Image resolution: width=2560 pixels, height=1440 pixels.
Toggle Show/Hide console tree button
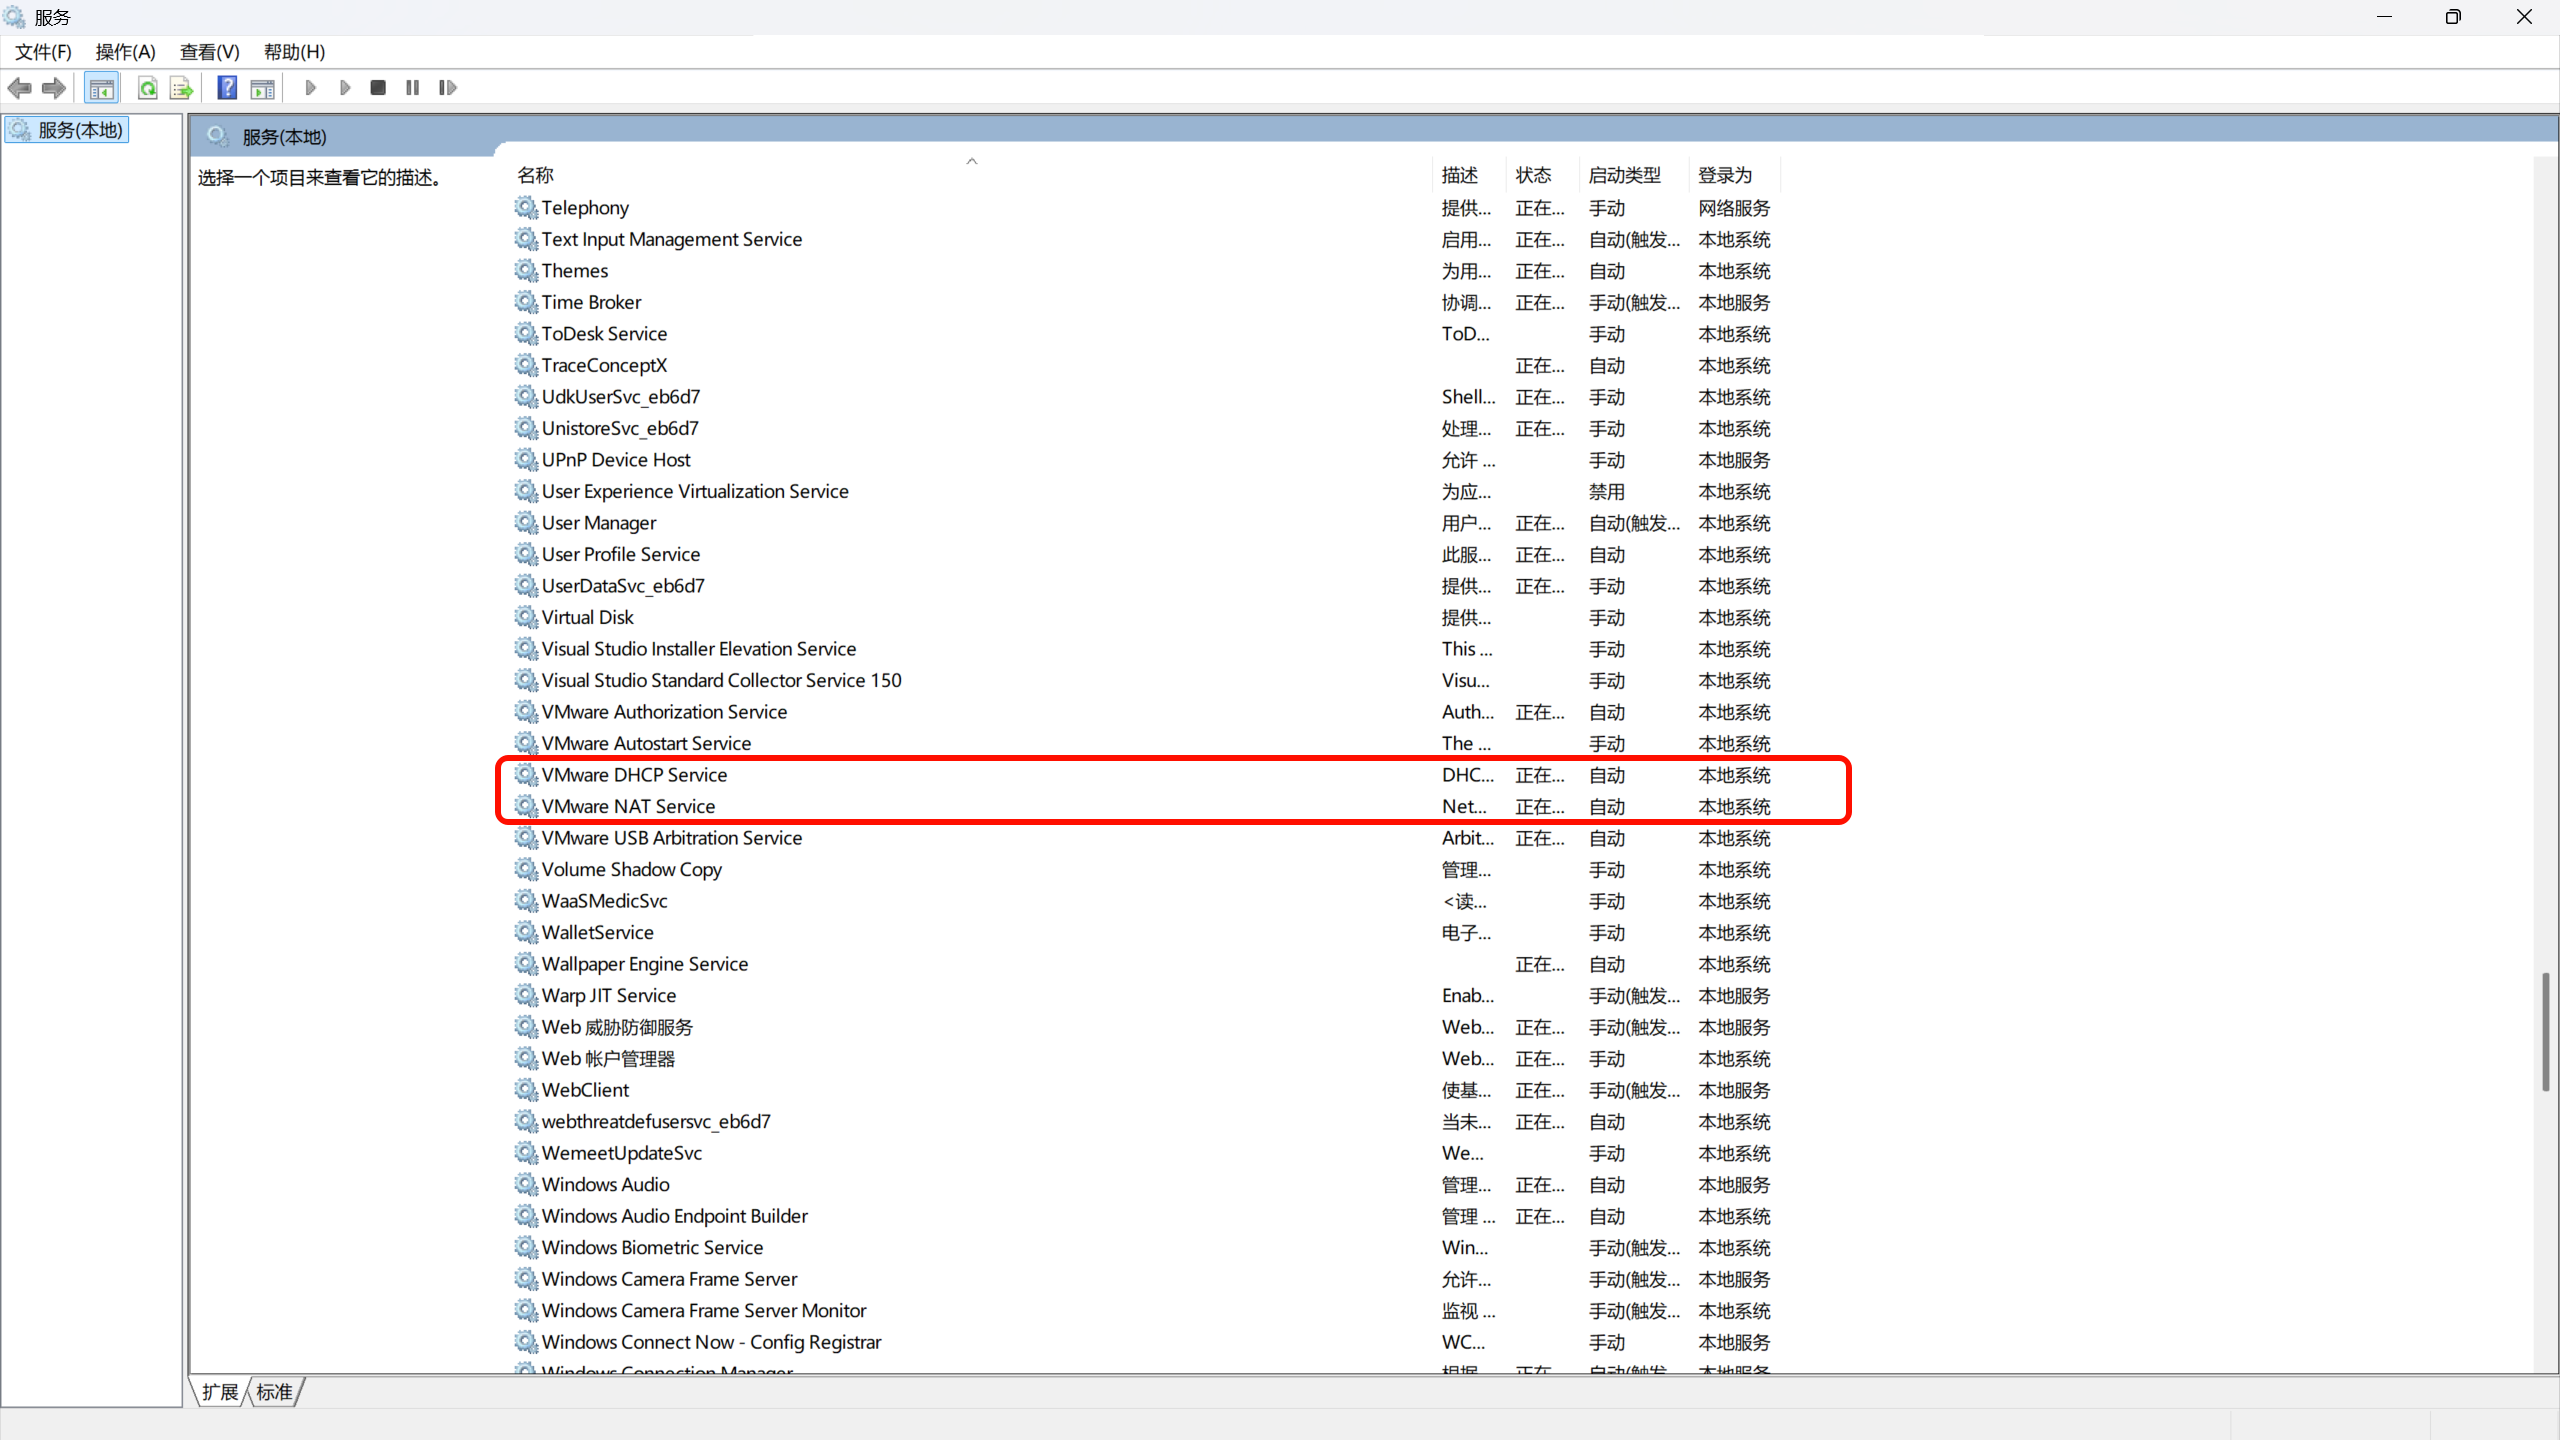point(101,88)
